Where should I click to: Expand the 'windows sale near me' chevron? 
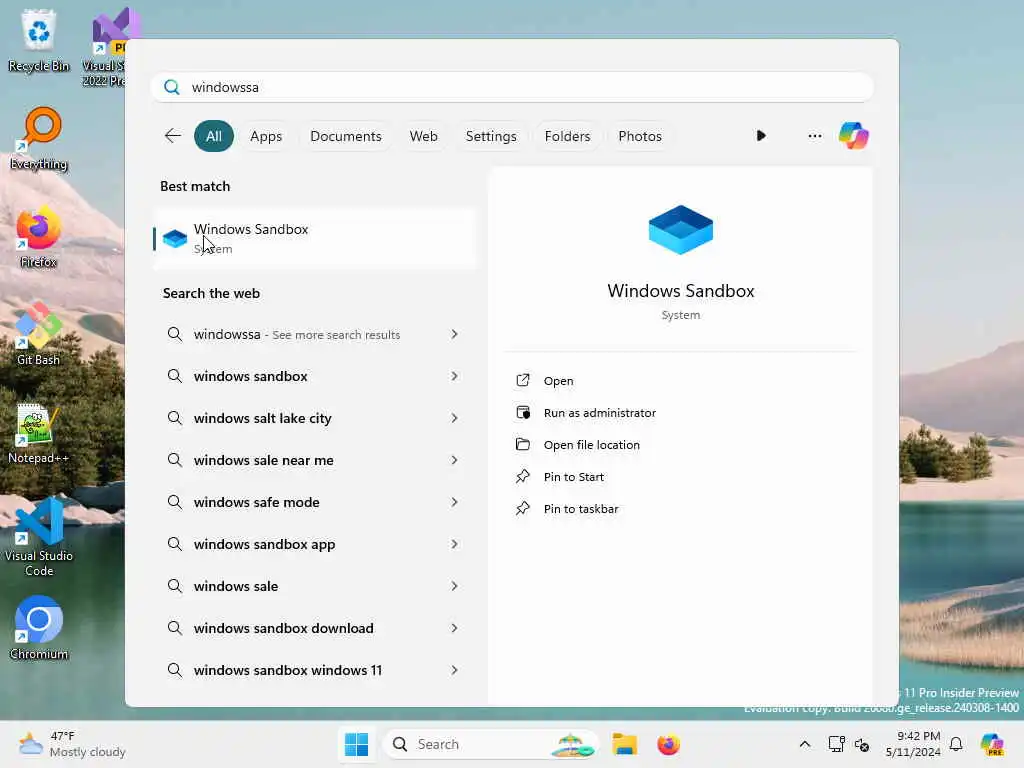[455, 460]
